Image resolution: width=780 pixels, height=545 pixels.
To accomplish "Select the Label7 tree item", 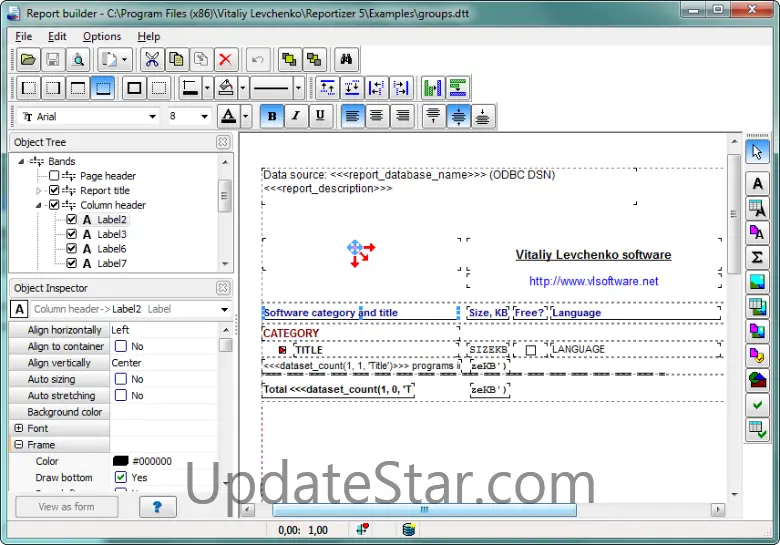I will (x=111, y=263).
